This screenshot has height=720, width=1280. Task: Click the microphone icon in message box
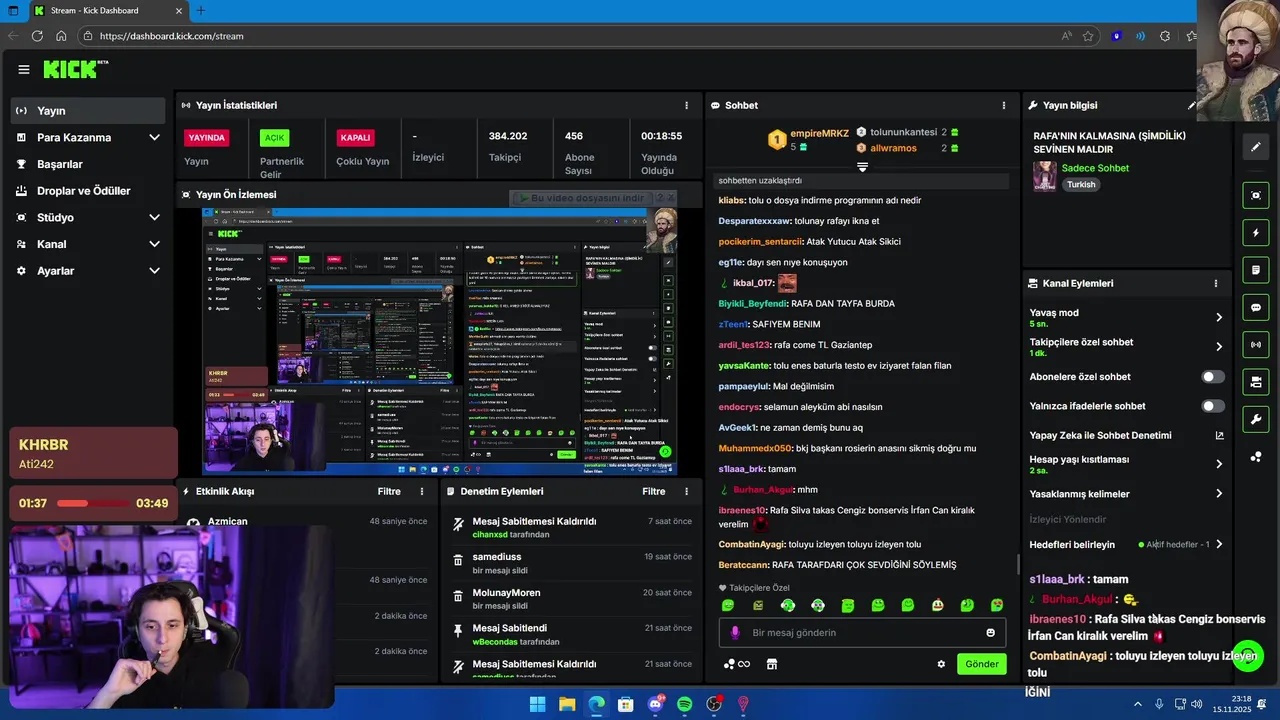735,632
